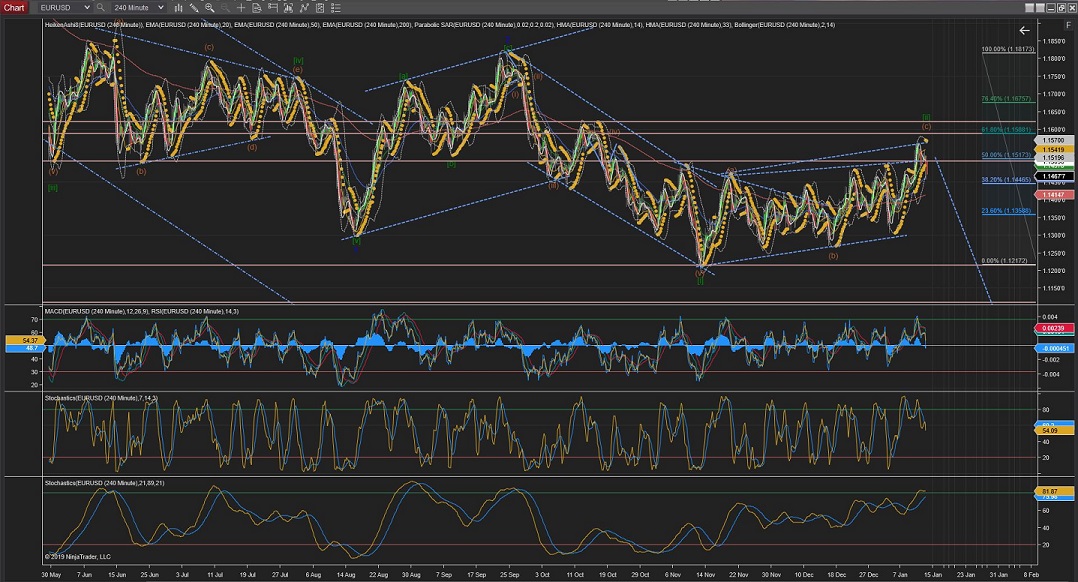This screenshot has width=1078, height=582.
Task: Click the 1.11500 price axis label
Action: (x=1054, y=289)
